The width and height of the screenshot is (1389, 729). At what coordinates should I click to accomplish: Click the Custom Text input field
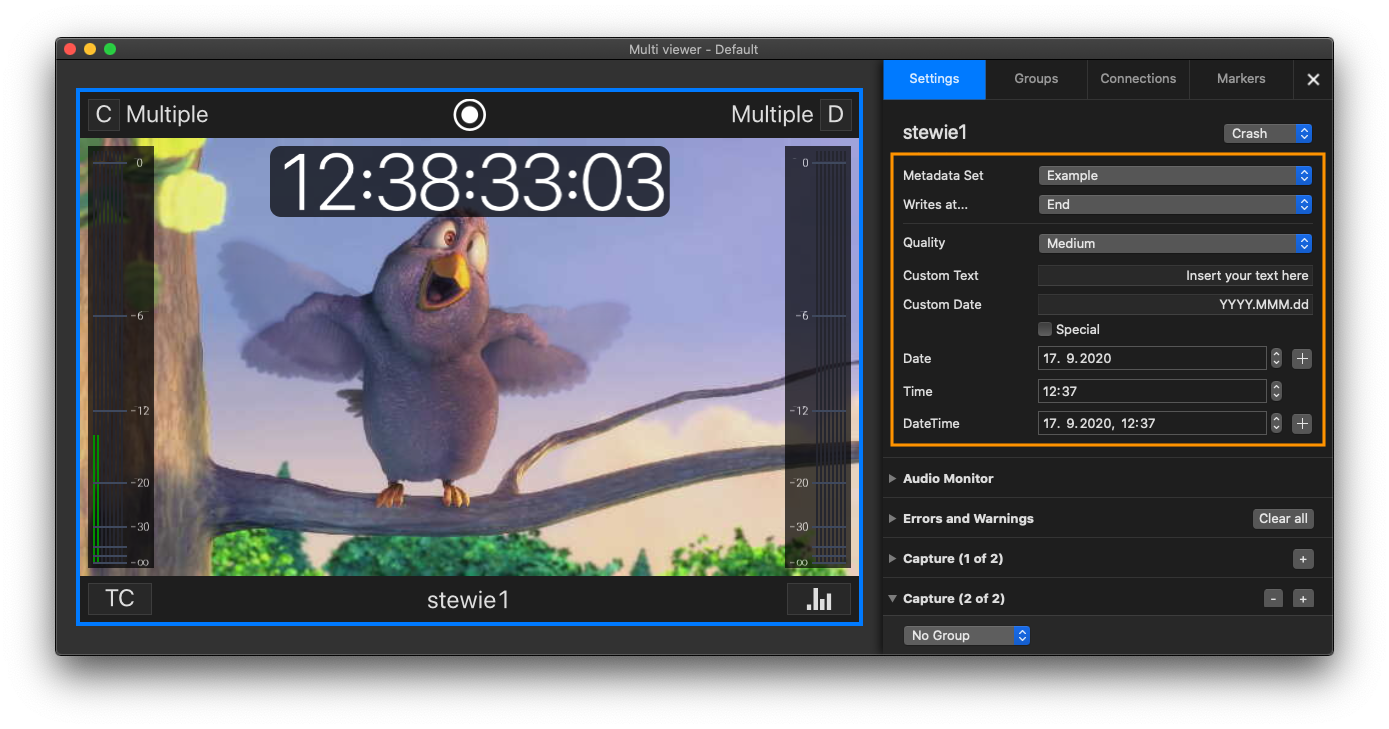click(x=1175, y=275)
